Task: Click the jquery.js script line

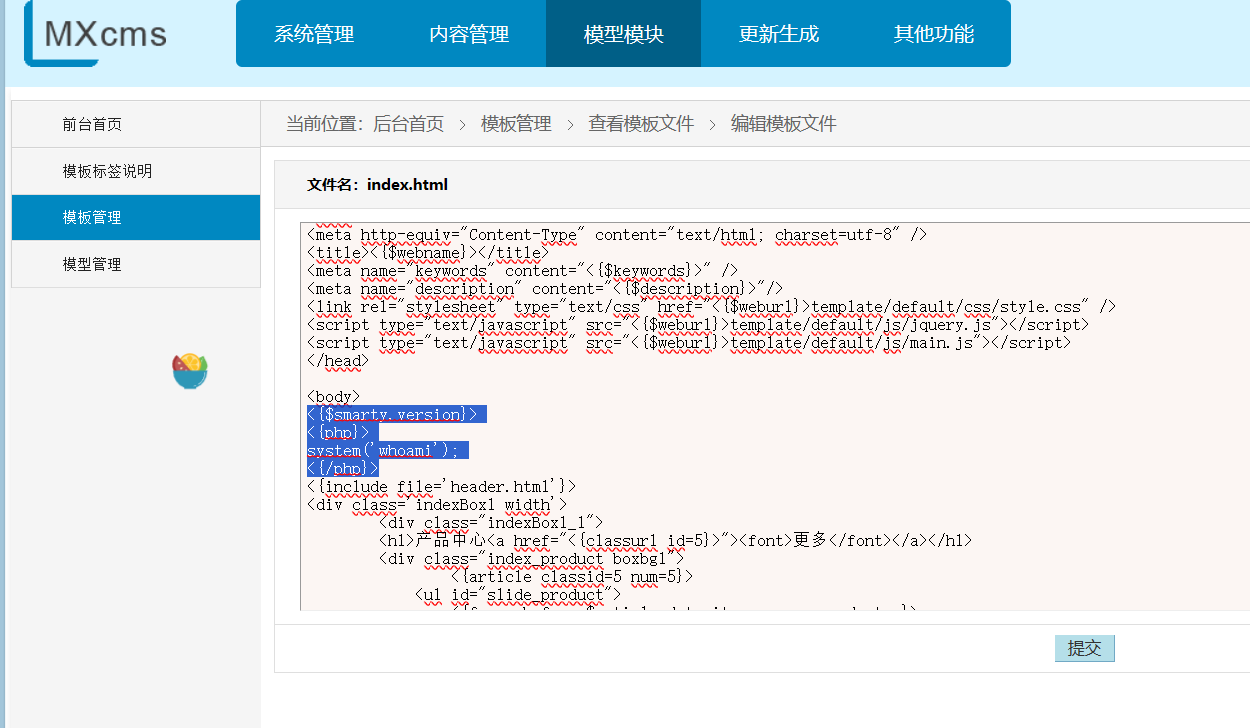Action: pyautogui.click(x=698, y=324)
